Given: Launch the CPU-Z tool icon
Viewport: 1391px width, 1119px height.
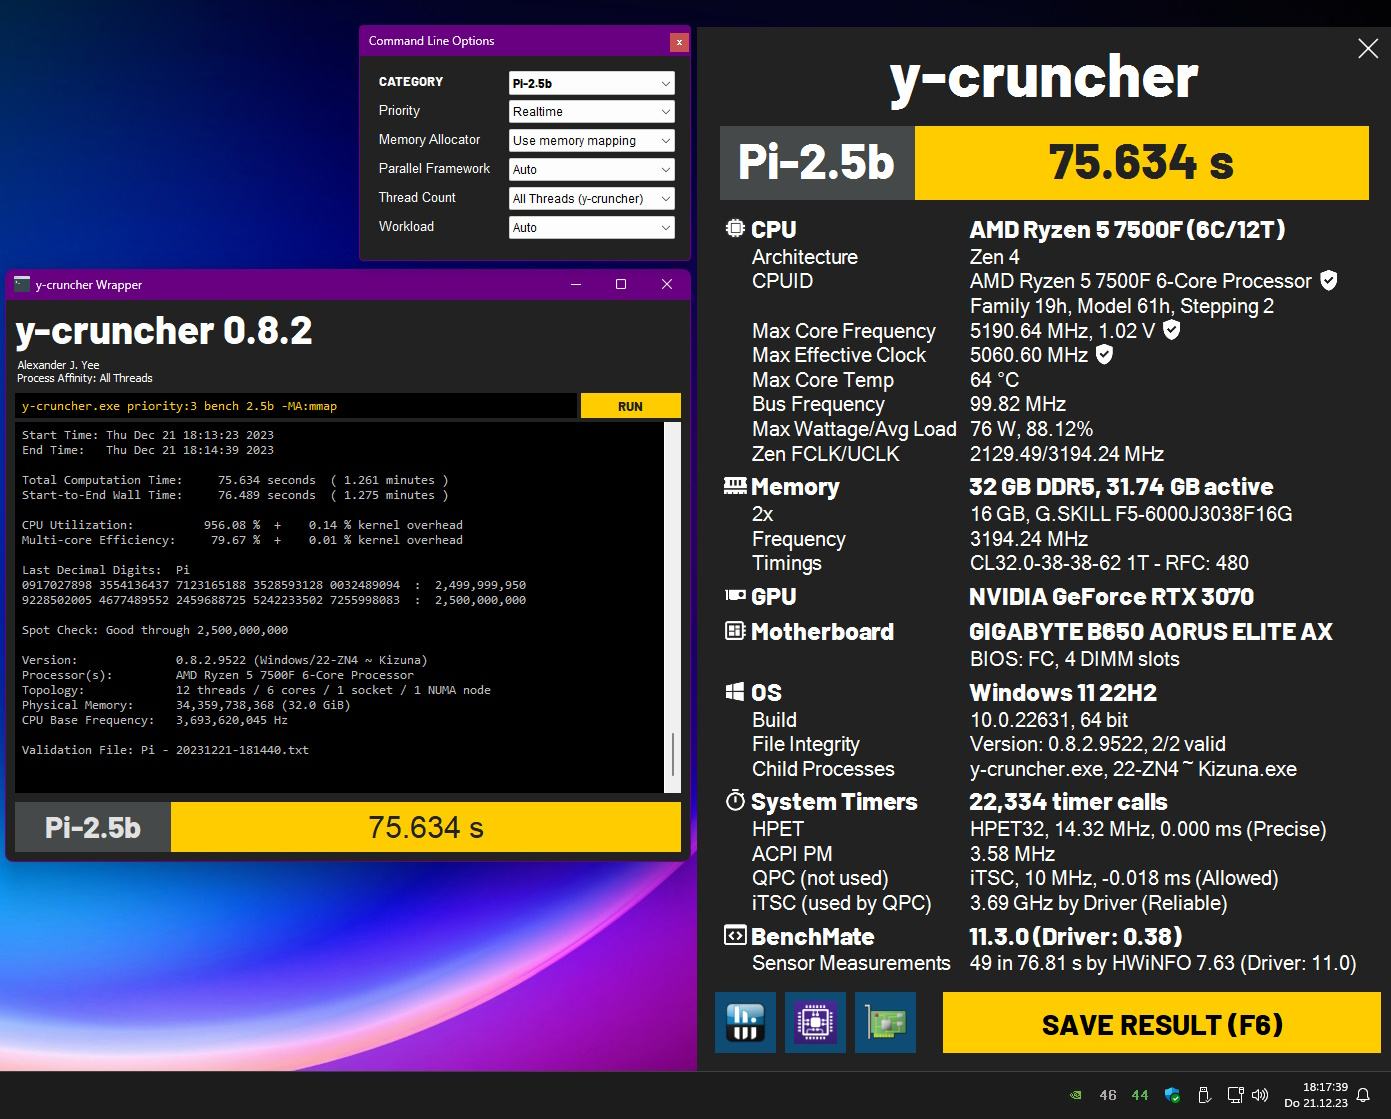Looking at the screenshot, I should [x=815, y=1022].
